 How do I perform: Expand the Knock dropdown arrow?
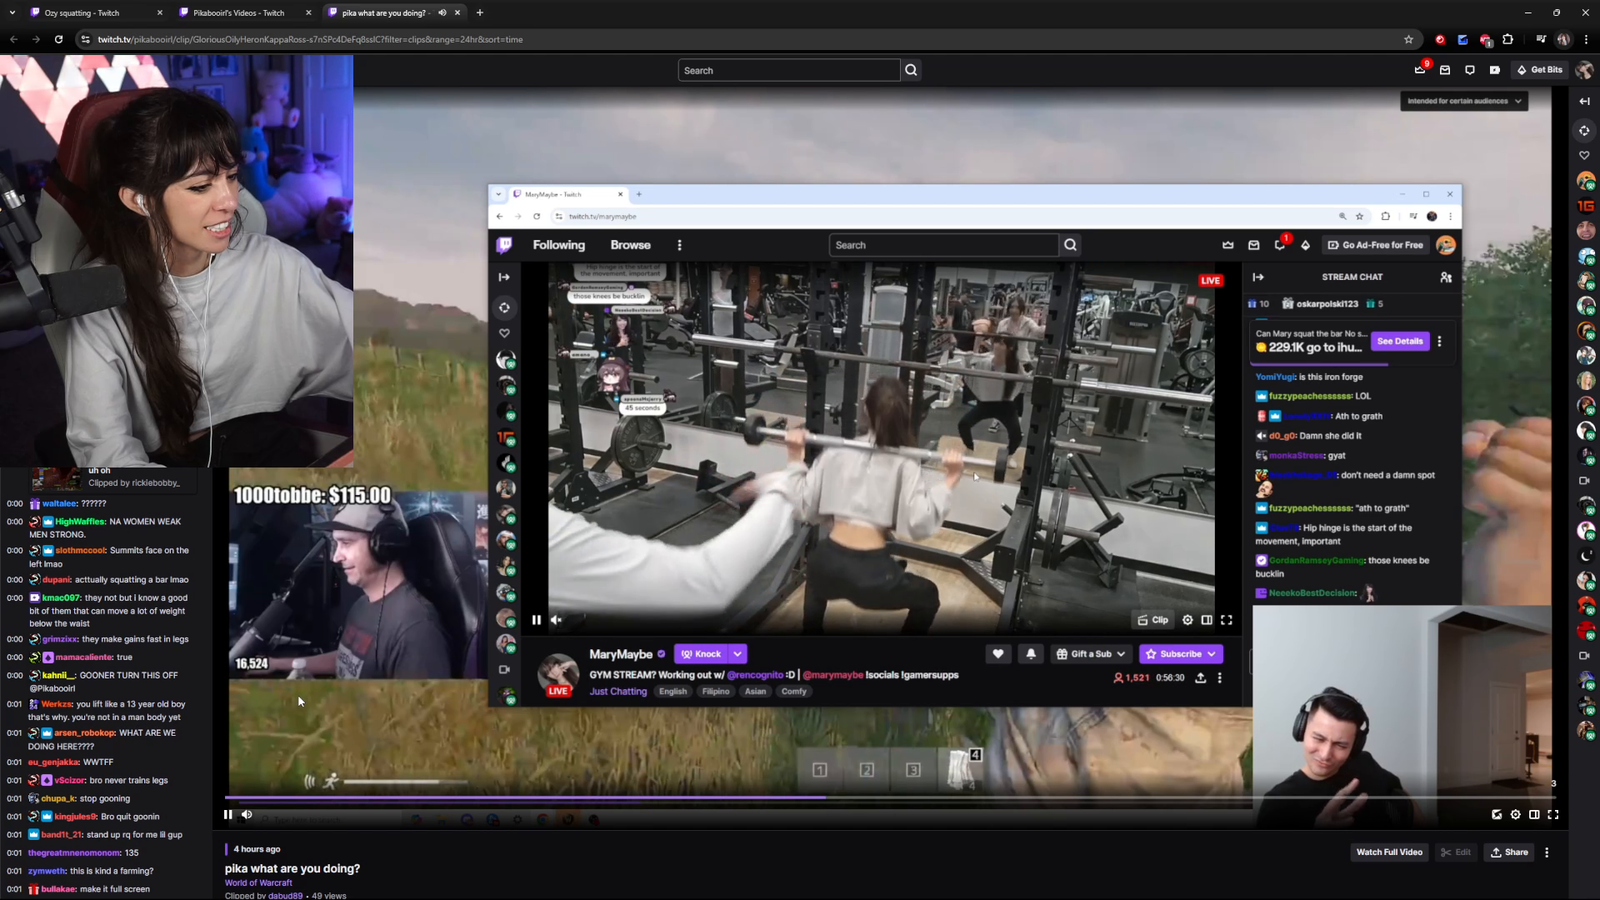pyautogui.click(x=738, y=654)
